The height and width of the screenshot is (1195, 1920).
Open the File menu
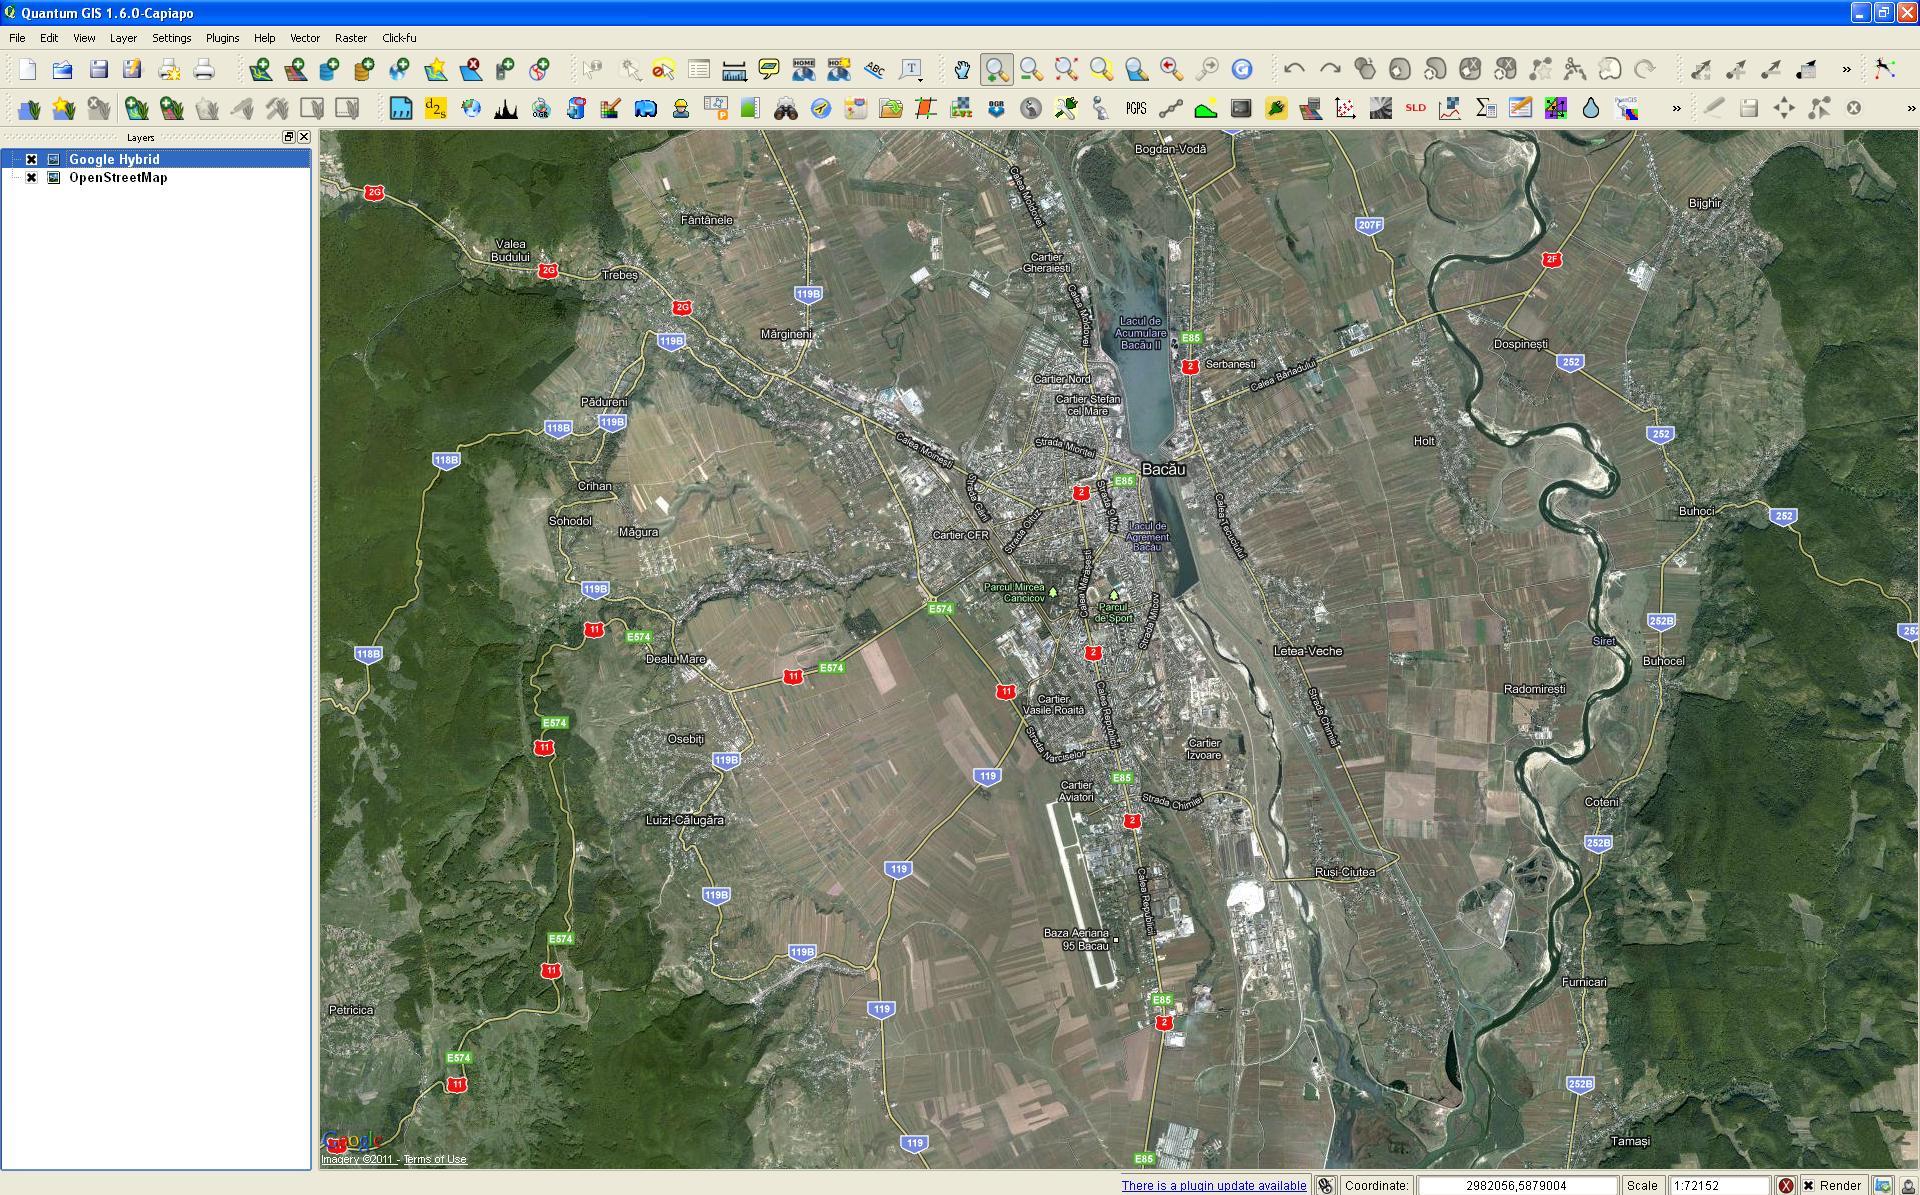point(17,38)
